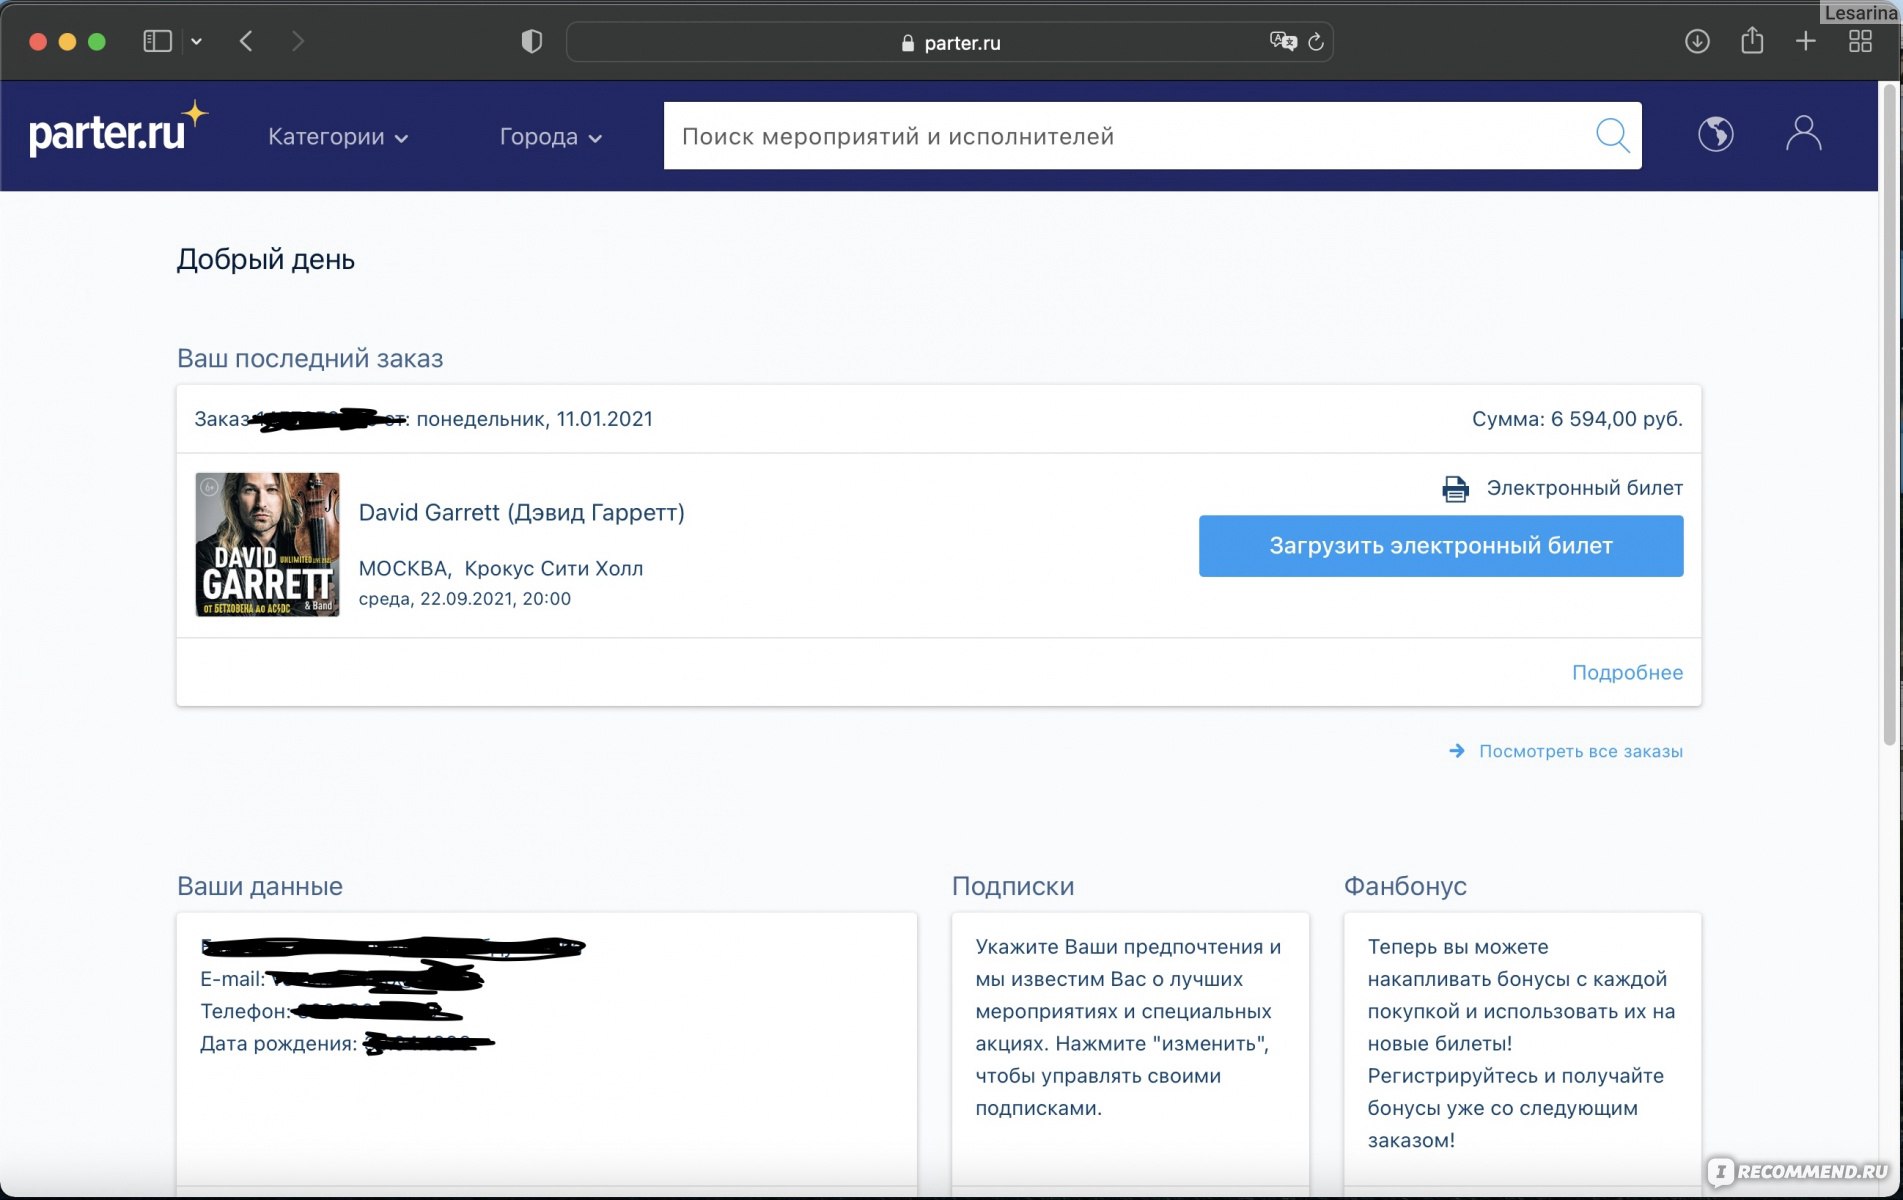1903x1200 pixels.
Task: Open the user account profile icon
Action: tap(1804, 134)
